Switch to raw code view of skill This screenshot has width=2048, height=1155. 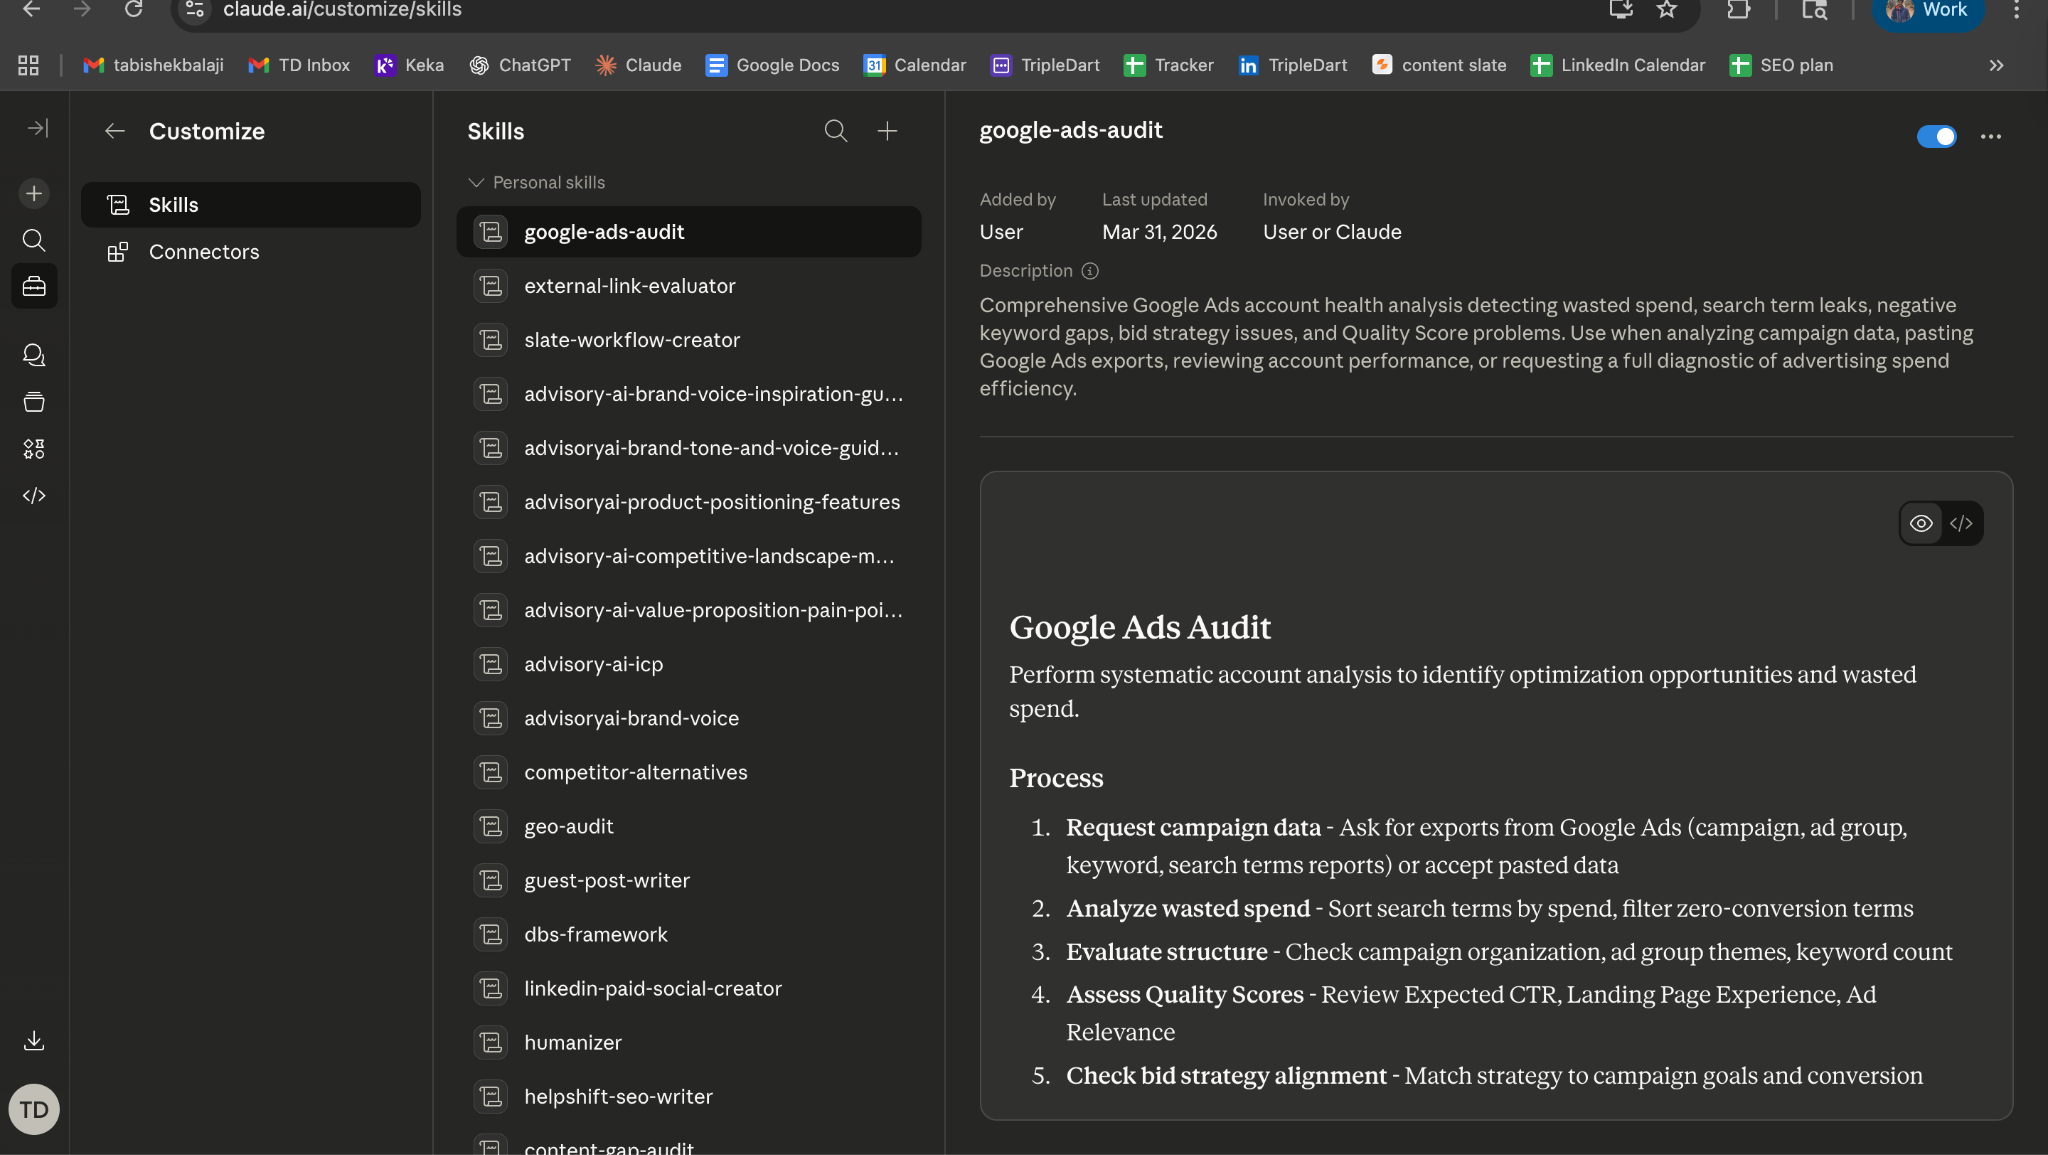(1961, 523)
